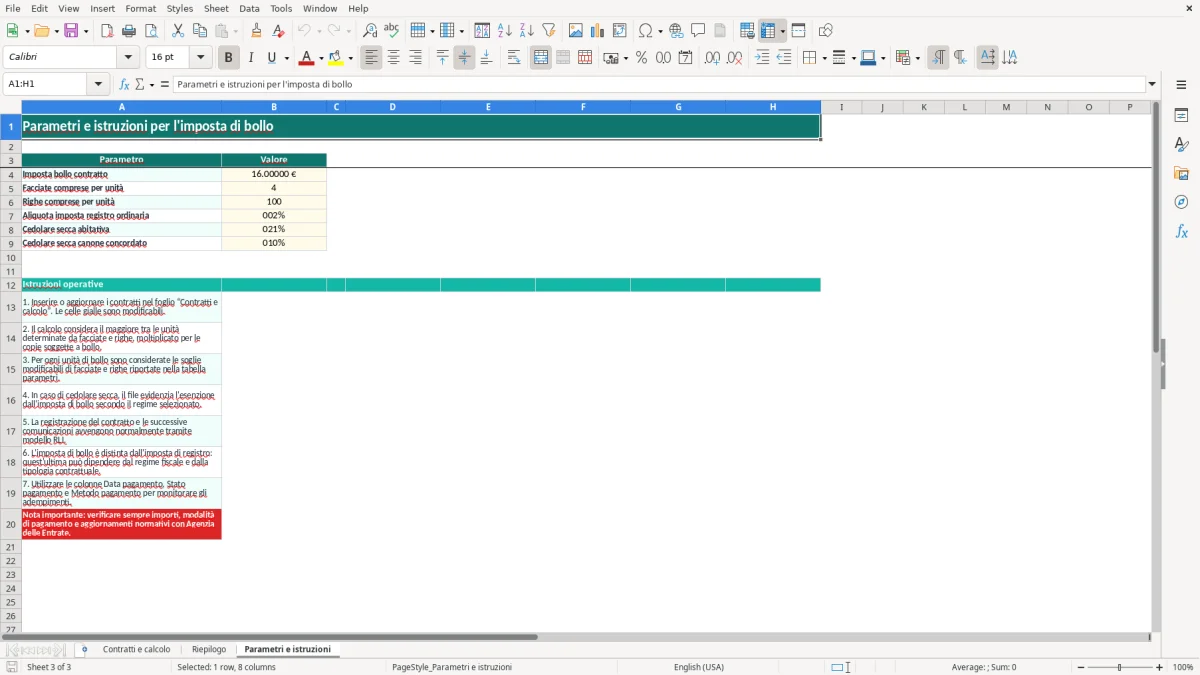Screen dimensions: 1200x675
Task: Center text horizontally
Action: click(394, 58)
